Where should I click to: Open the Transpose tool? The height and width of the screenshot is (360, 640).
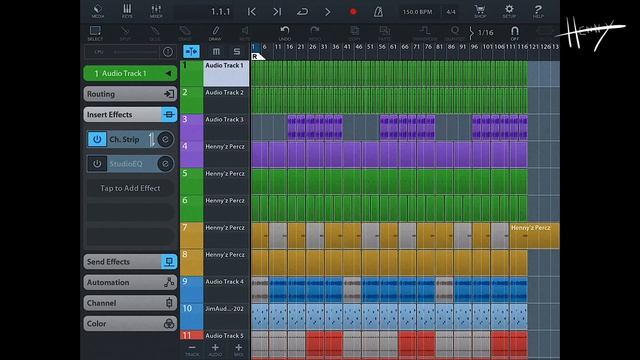(x=425, y=33)
